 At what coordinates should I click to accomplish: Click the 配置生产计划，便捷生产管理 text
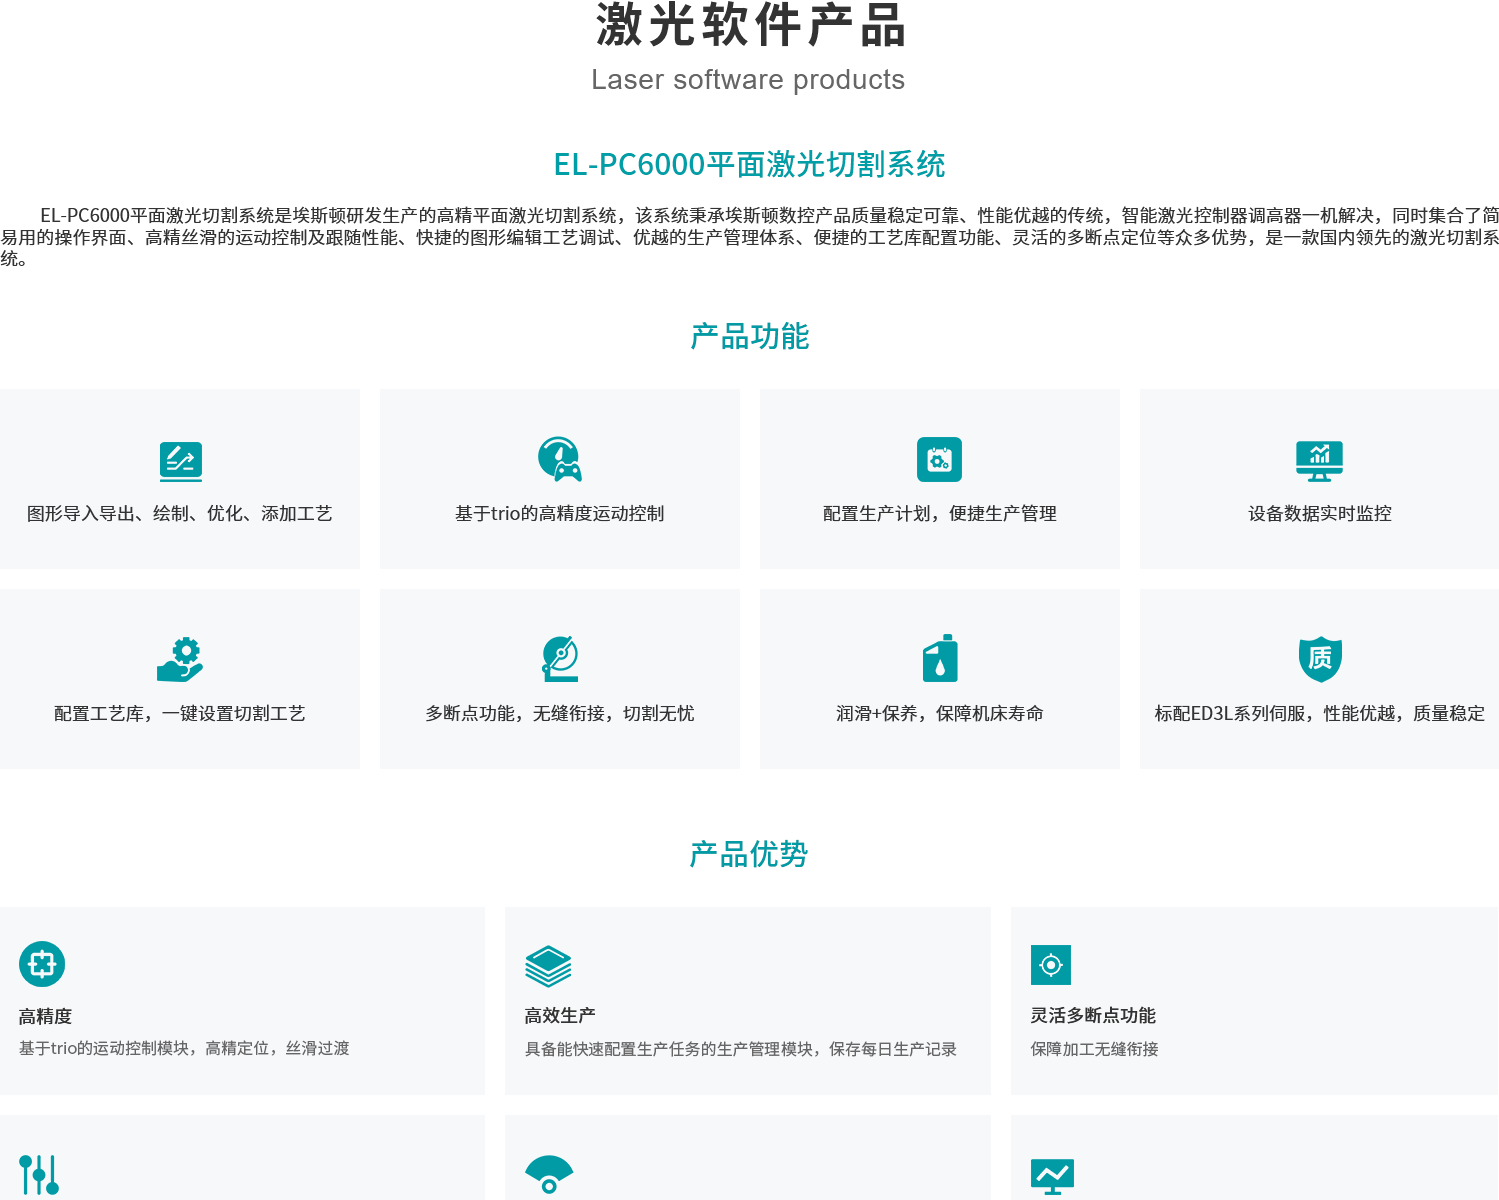[x=939, y=514]
